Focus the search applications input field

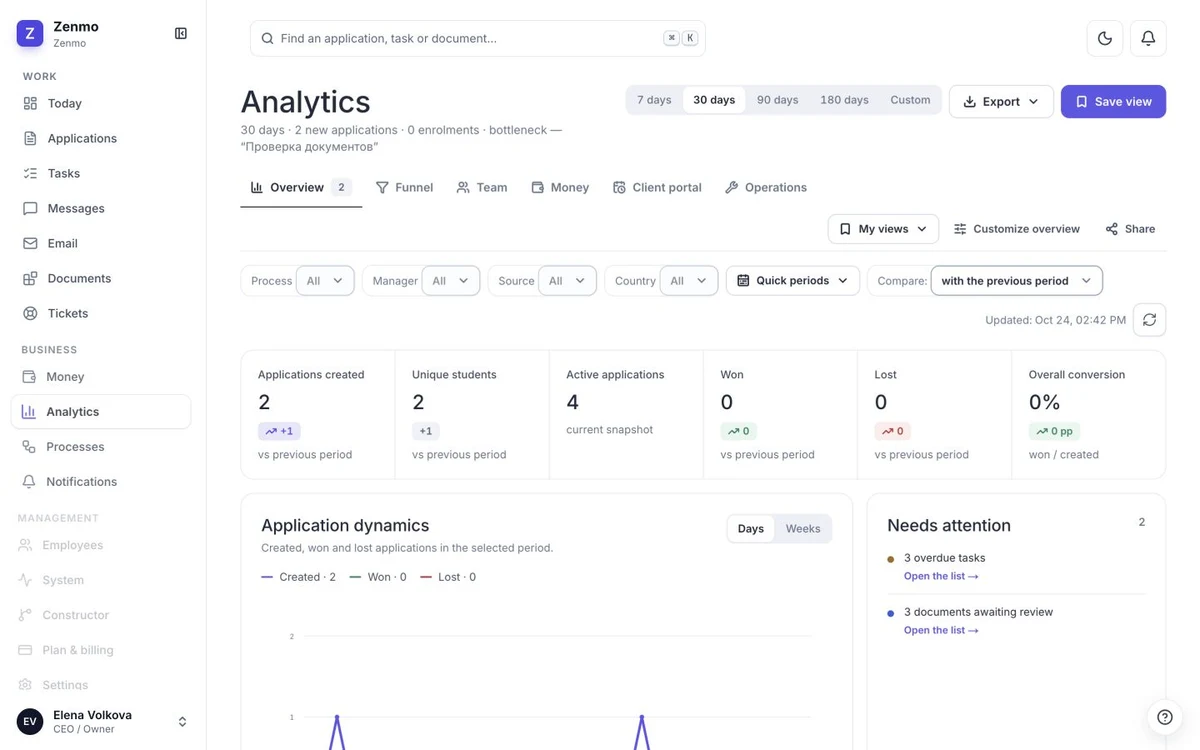coord(478,38)
